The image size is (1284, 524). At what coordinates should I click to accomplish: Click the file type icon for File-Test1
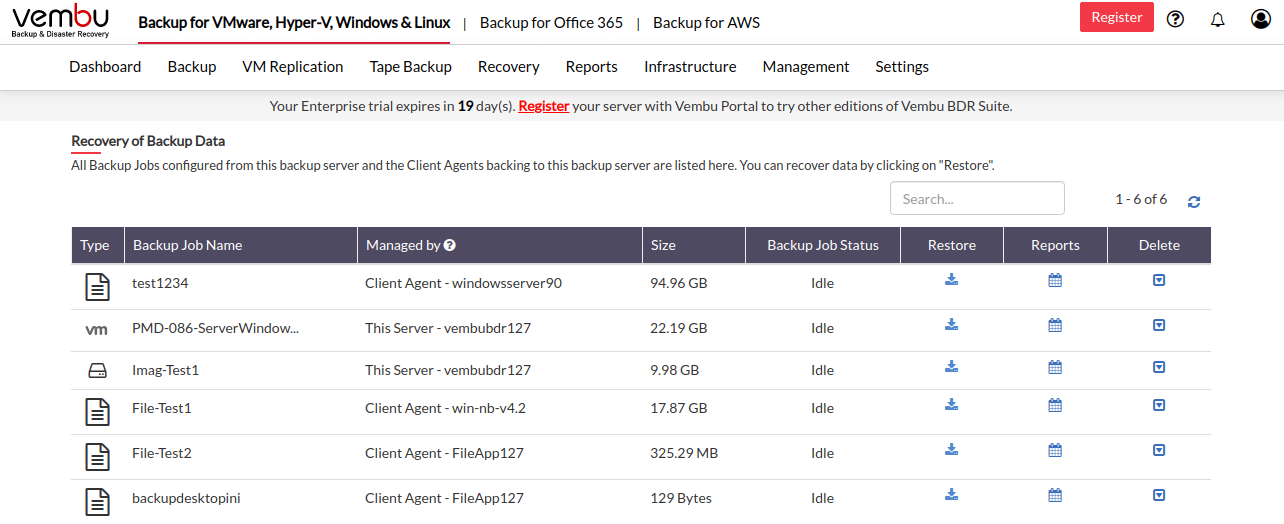click(97, 411)
